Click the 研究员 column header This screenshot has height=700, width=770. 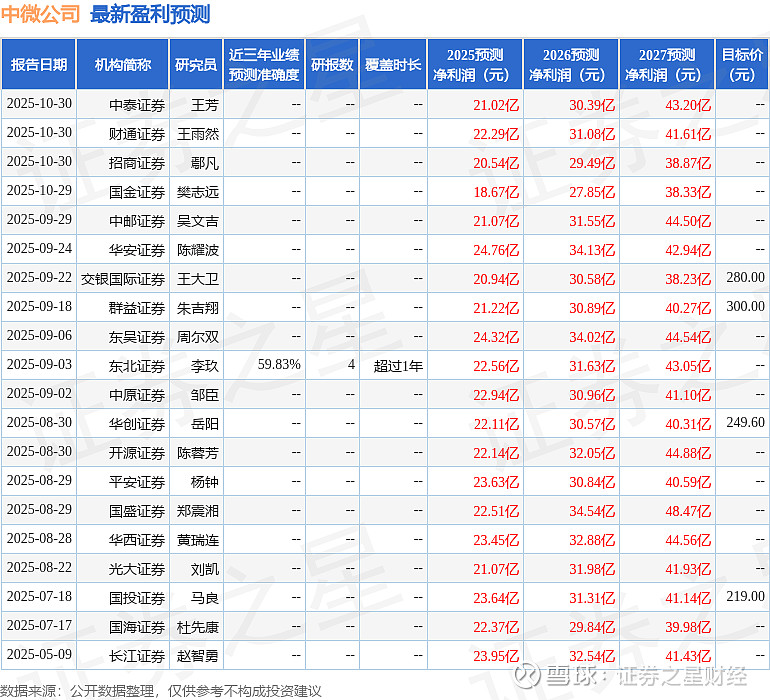[x=196, y=64]
